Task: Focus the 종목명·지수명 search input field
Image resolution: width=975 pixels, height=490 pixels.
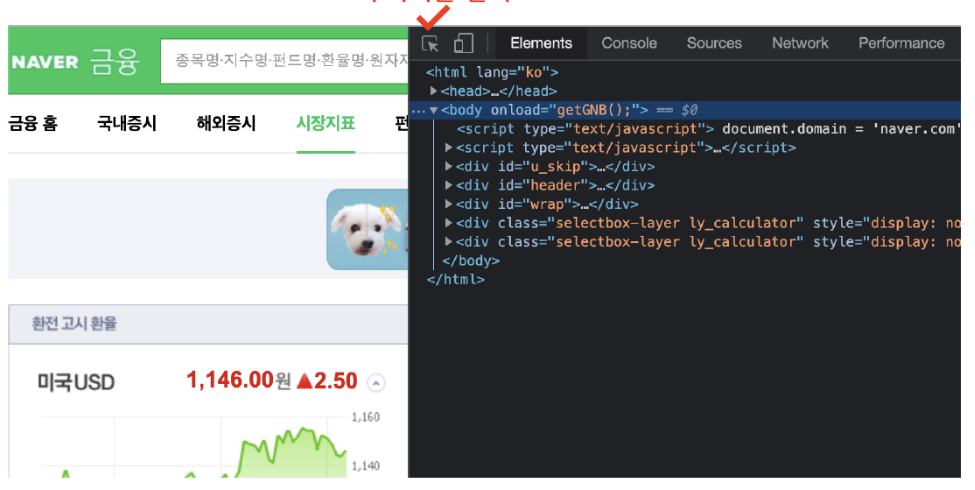Action: 284,60
